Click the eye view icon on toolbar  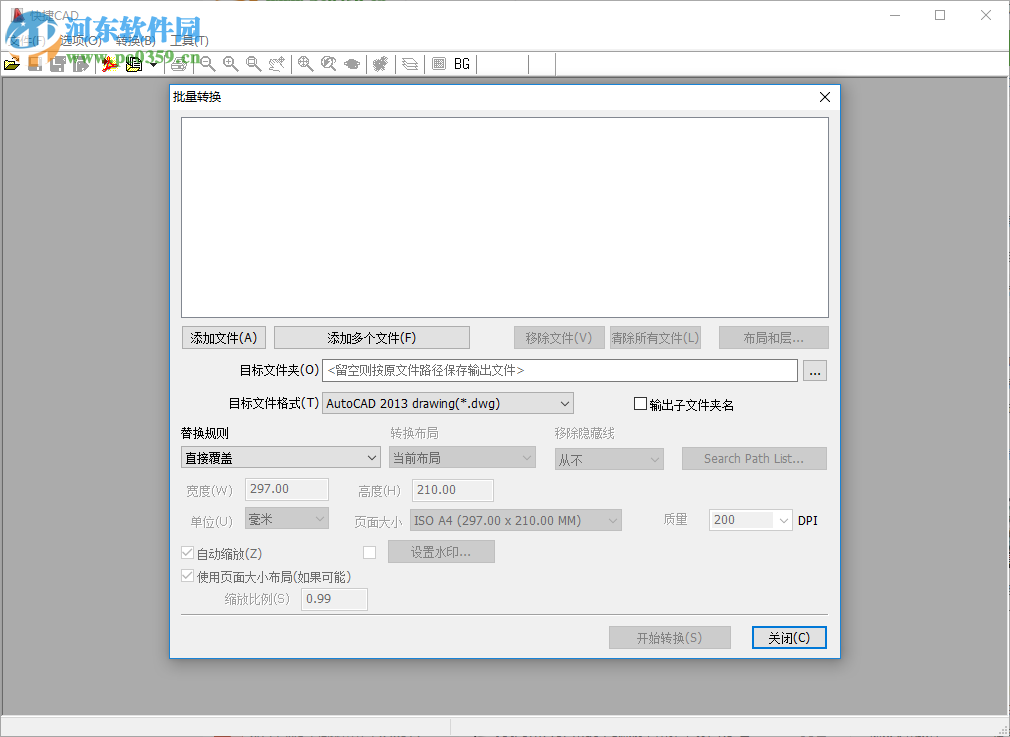click(352, 63)
